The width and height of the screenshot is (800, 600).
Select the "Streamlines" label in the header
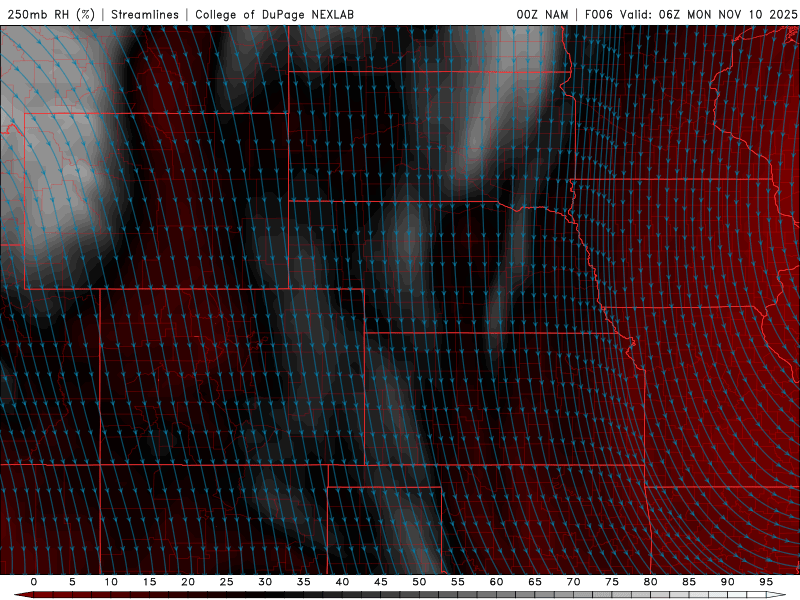(x=145, y=14)
